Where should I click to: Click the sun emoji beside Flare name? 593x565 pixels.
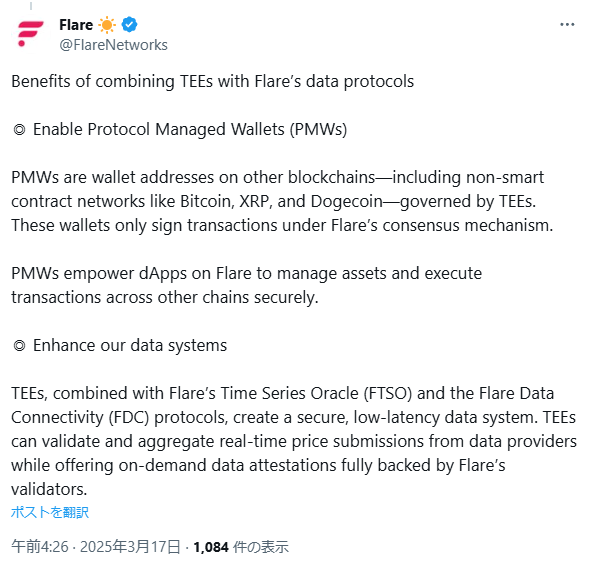[x=107, y=25]
